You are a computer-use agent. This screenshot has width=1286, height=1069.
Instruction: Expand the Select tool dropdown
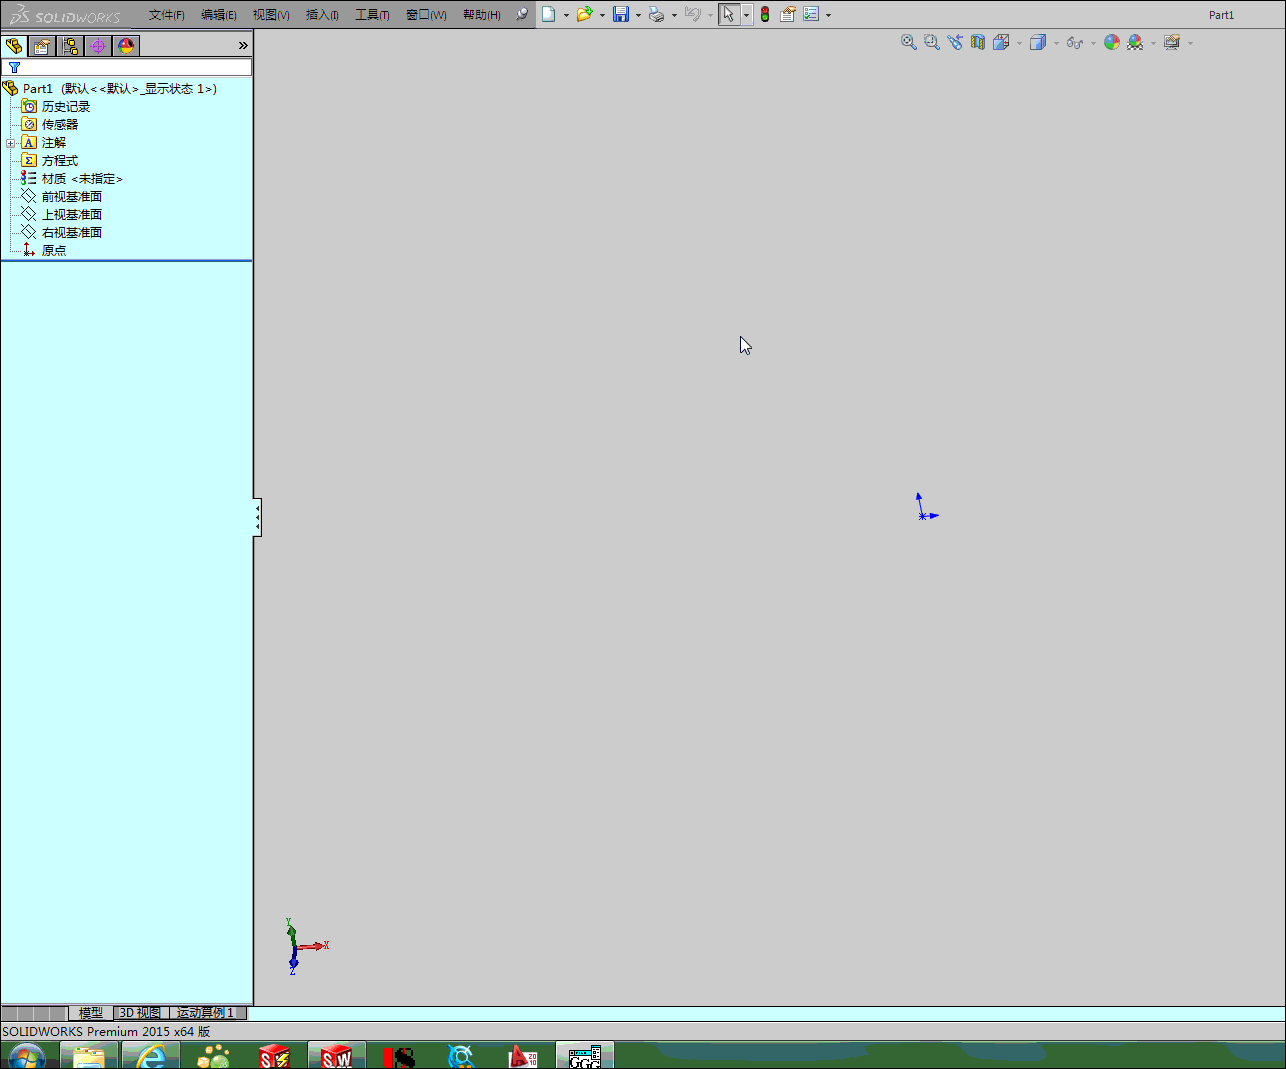[x=746, y=15]
